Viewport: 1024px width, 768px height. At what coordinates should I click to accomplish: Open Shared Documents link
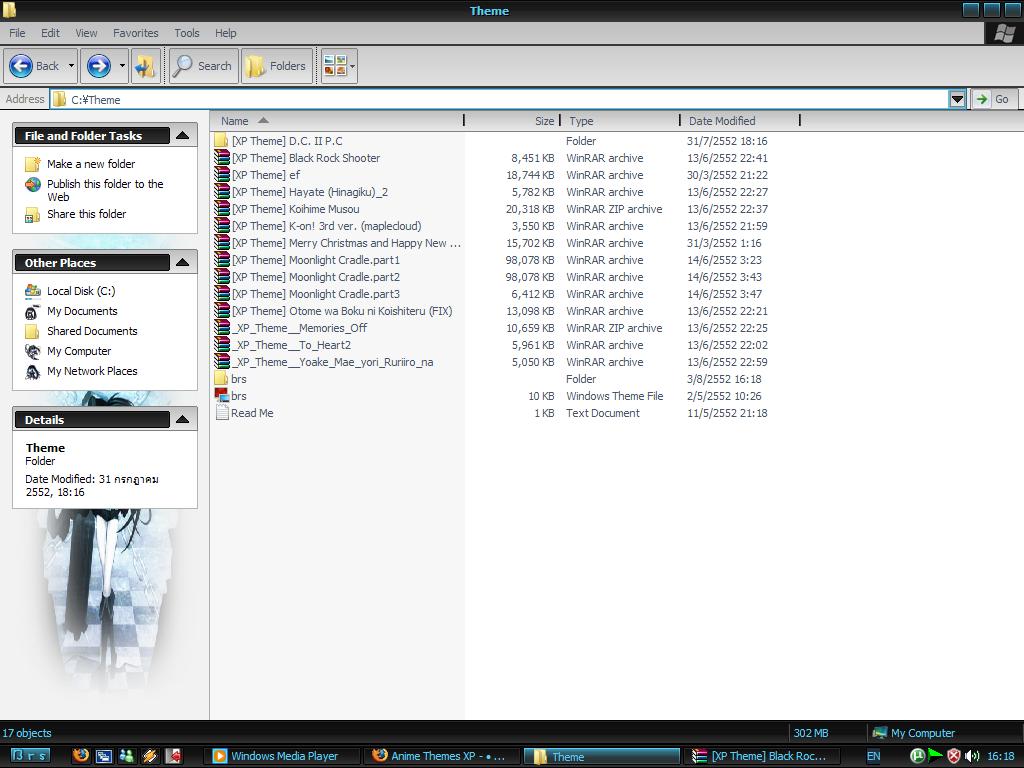click(92, 331)
